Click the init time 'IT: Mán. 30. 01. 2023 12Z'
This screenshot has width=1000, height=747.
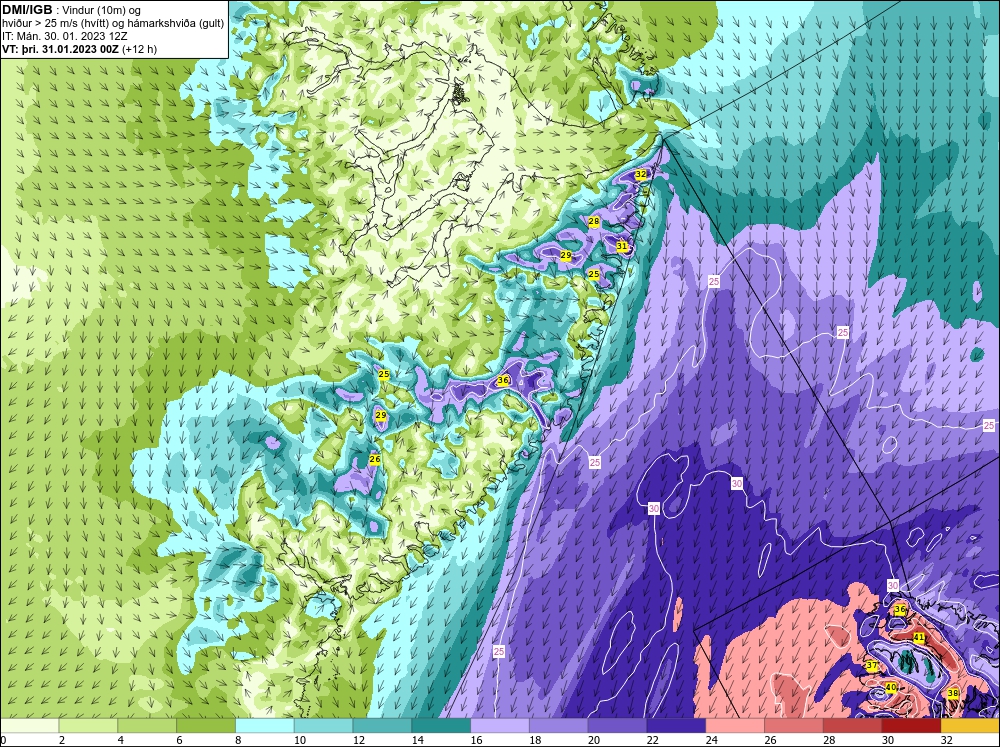pyautogui.click(x=65, y=36)
